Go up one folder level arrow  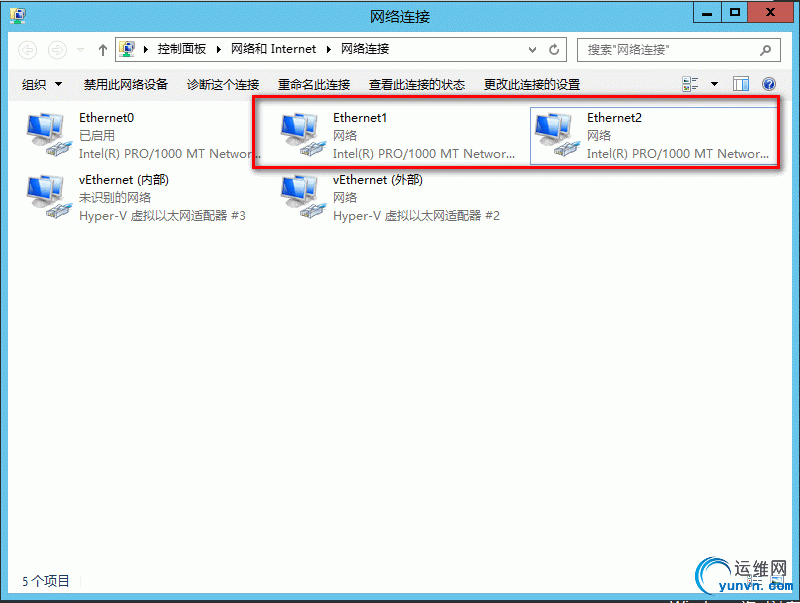(103, 49)
